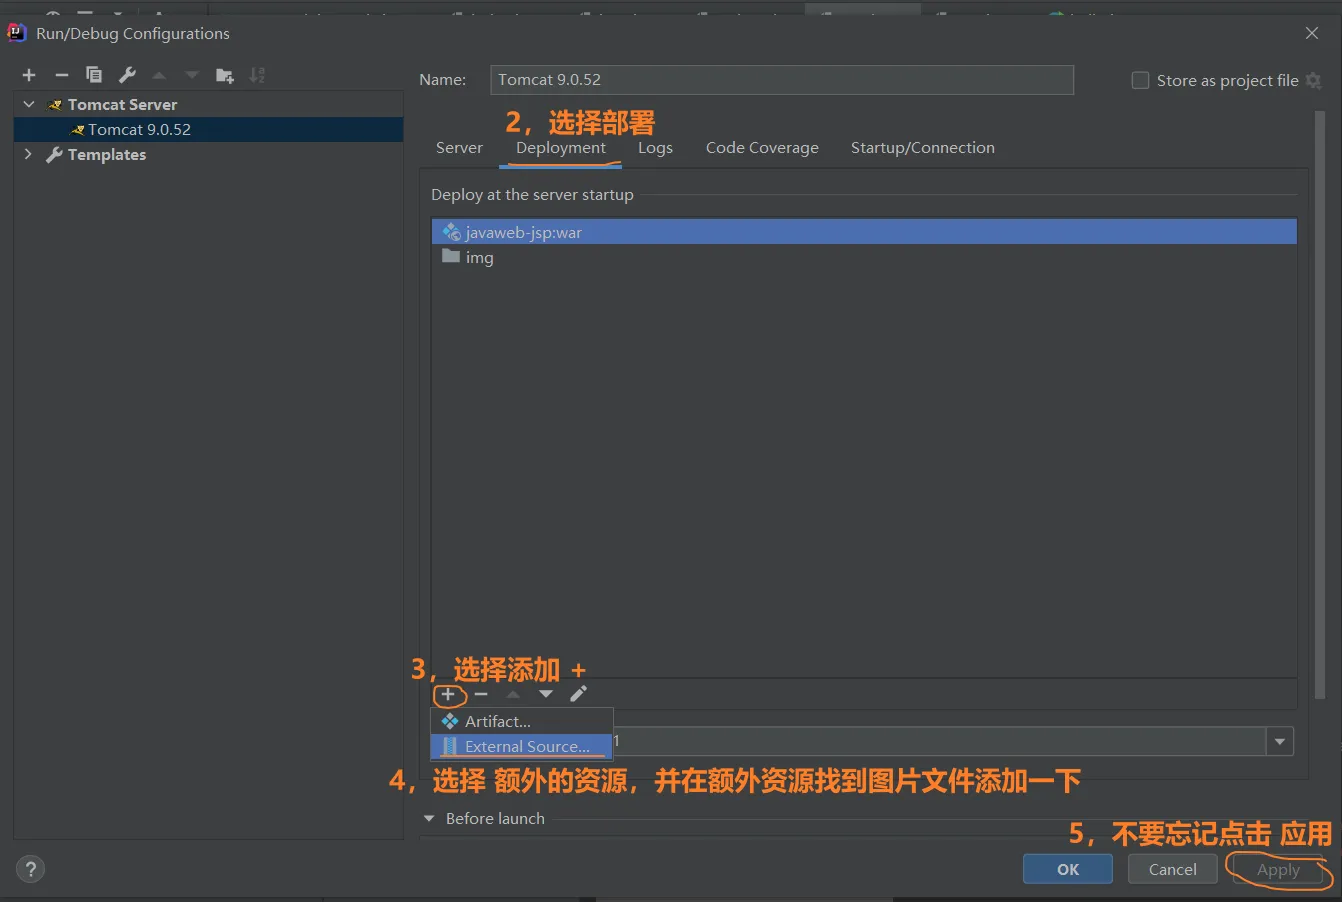The height and width of the screenshot is (902, 1342).
Task: Open edit templates wrench icon
Action: click(x=127, y=75)
